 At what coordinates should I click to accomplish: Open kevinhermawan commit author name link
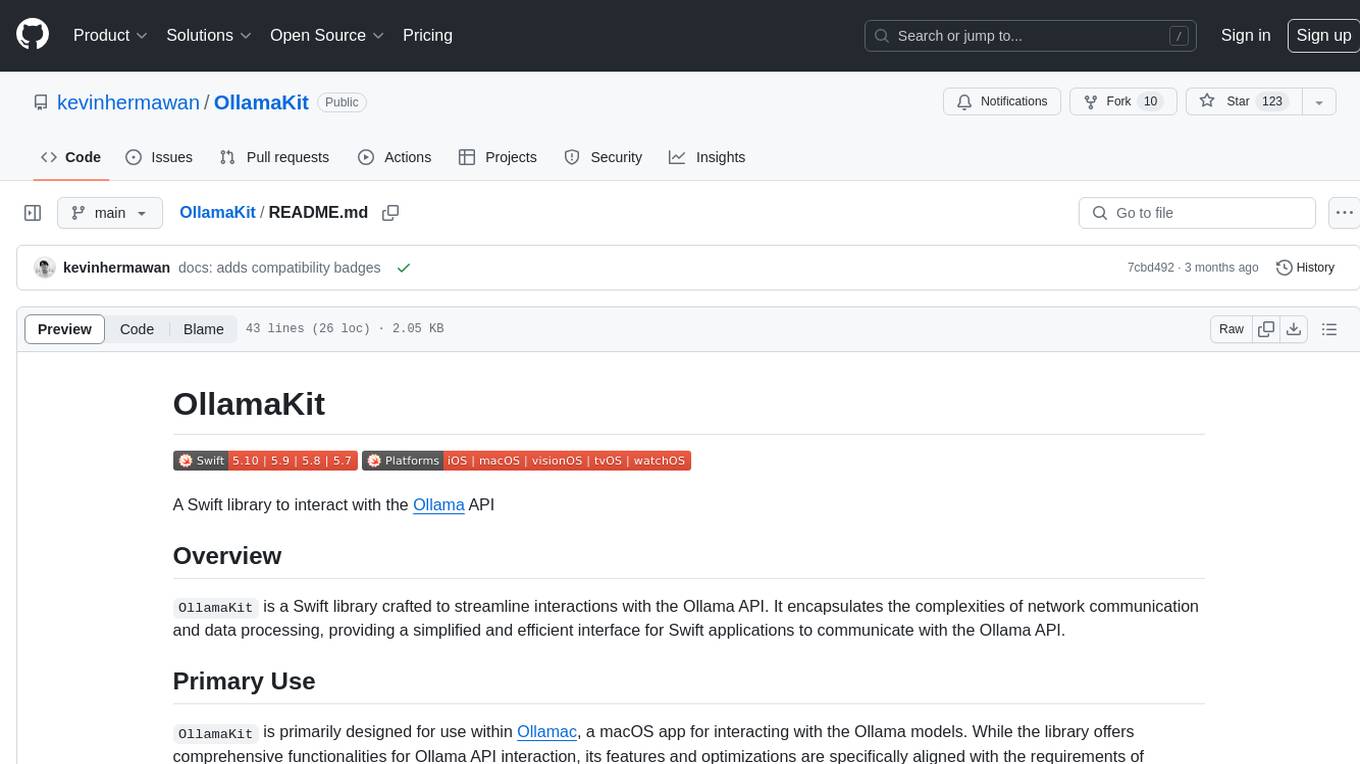[116, 268]
